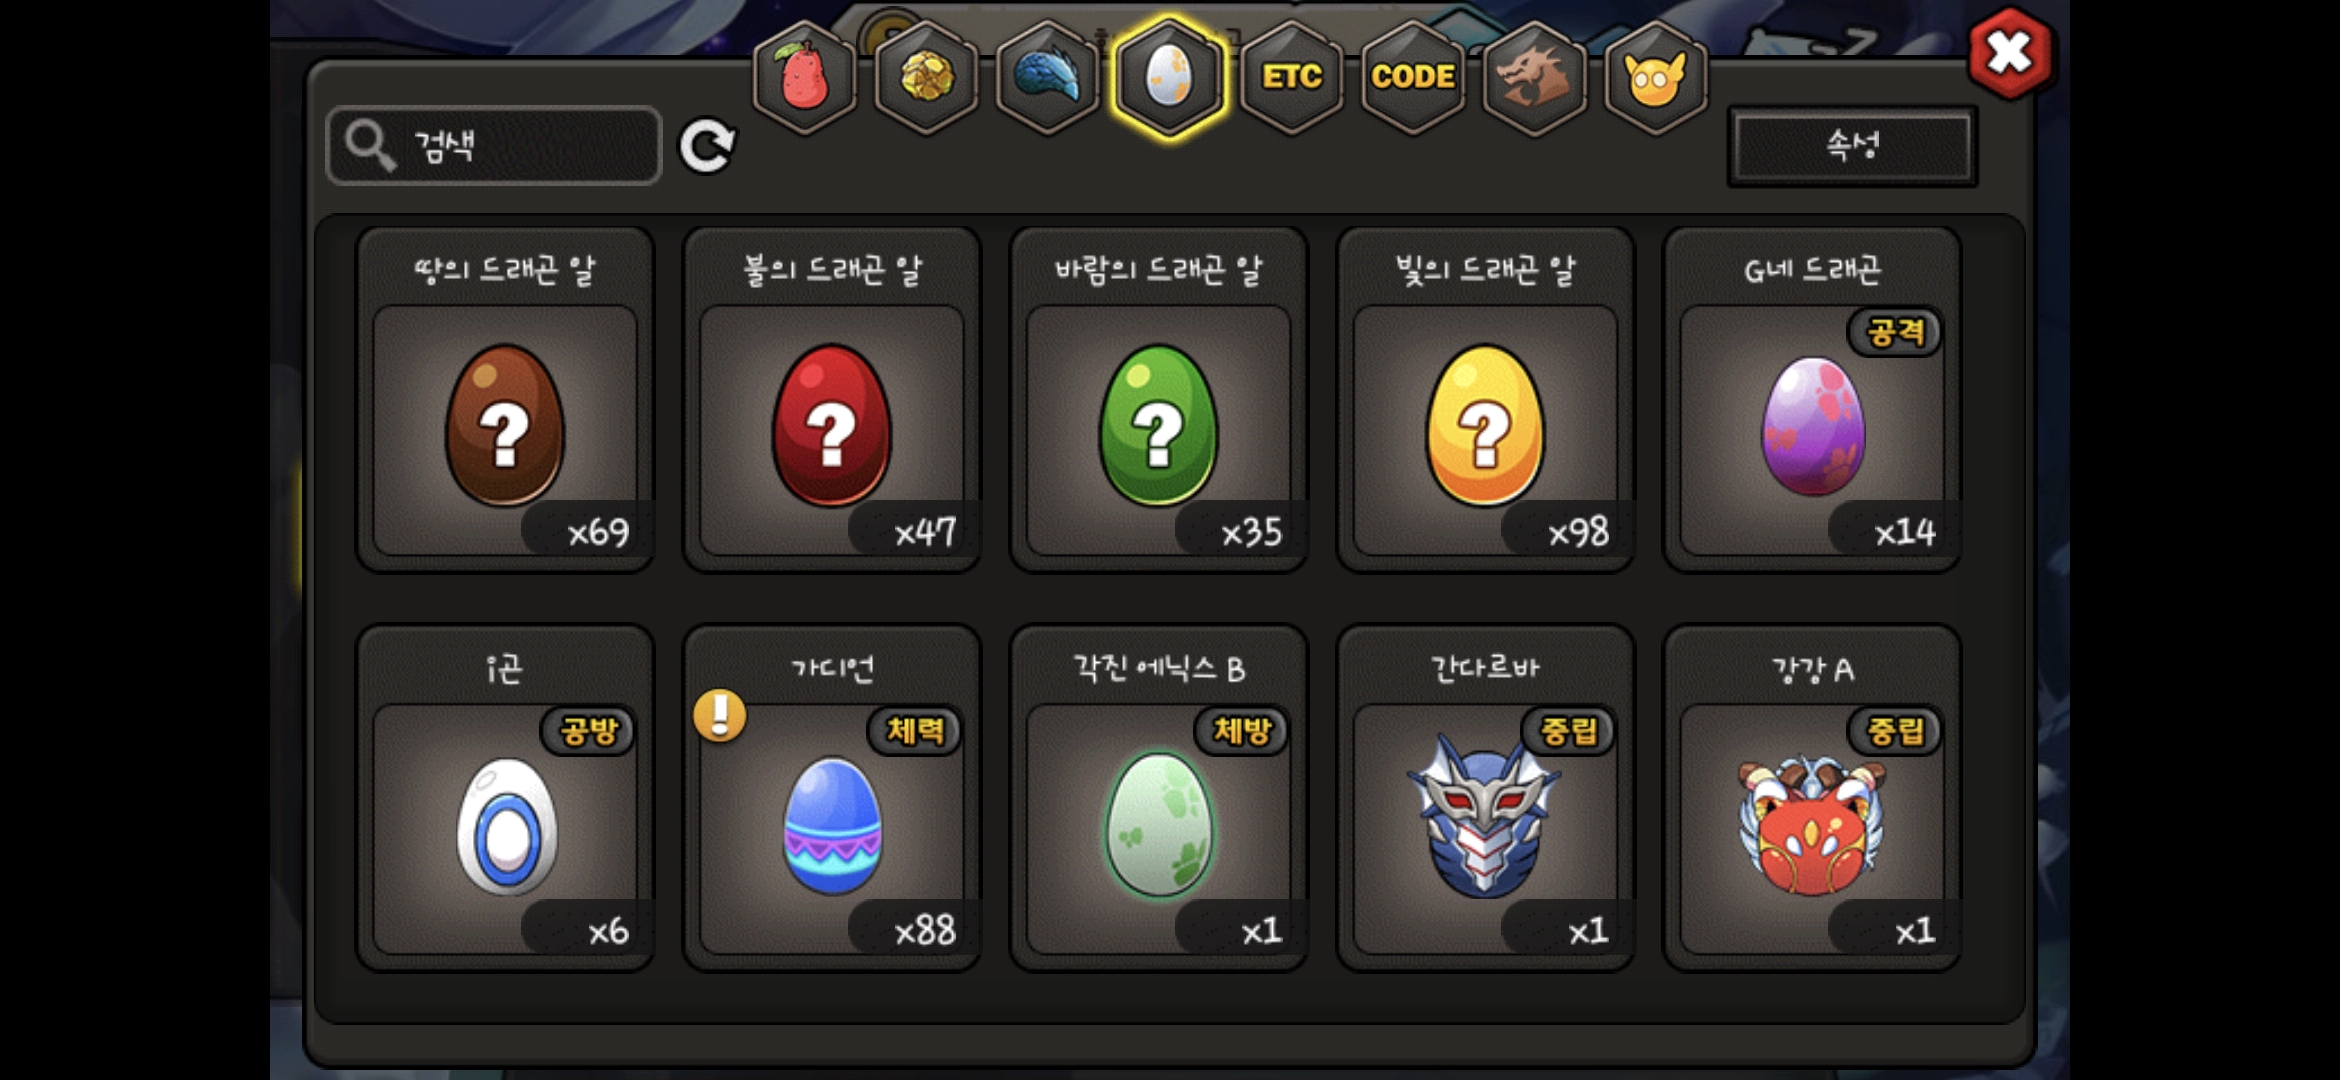The image size is (2340, 1080).
Task: Open the brown dragon head category tab
Action: point(1535,78)
